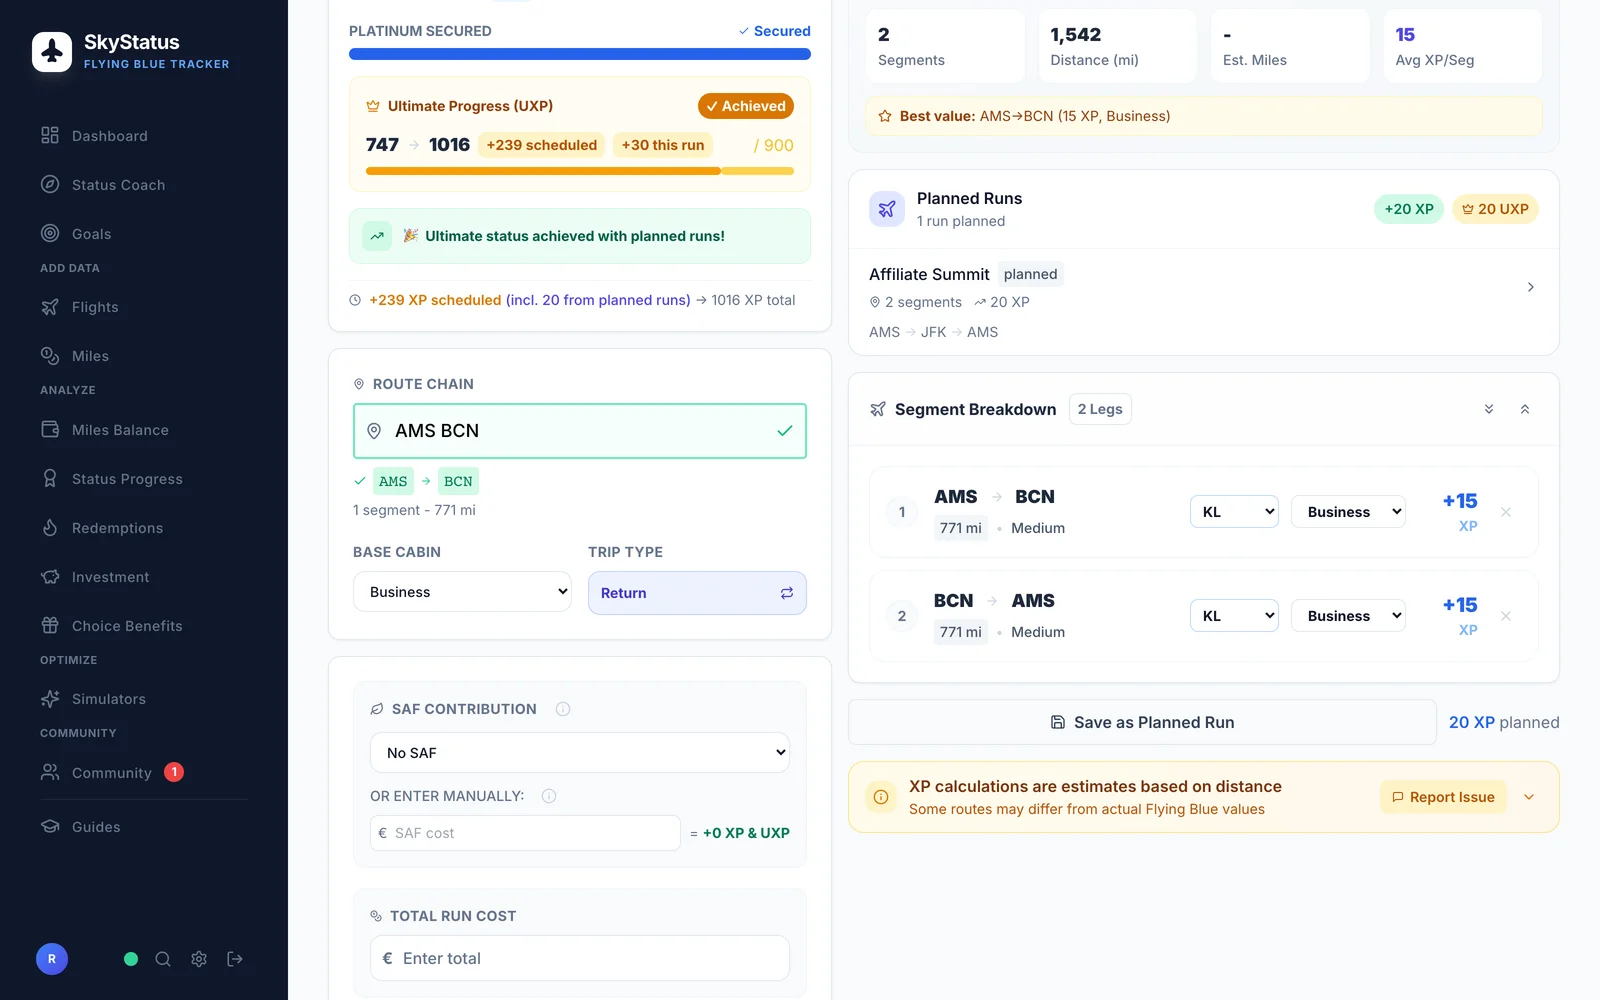This screenshot has width=1600, height=1000.
Task: Click the 1,542 Distance stat card
Action: click(1118, 46)
